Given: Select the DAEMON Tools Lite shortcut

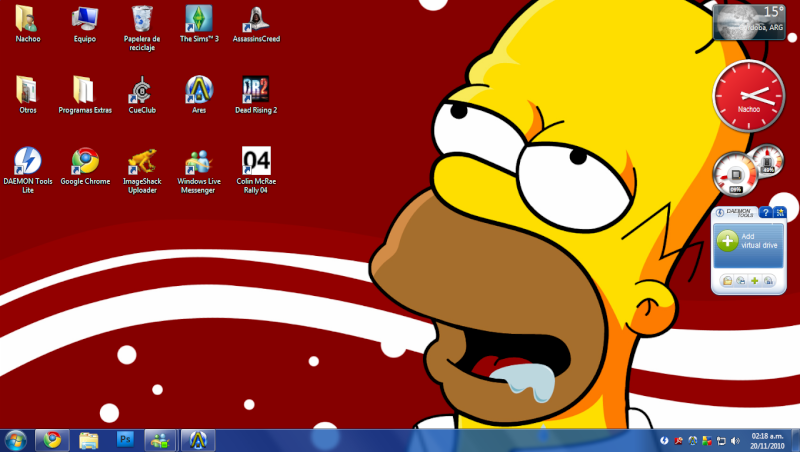Looking at the screenshot, I should (28, 170).
